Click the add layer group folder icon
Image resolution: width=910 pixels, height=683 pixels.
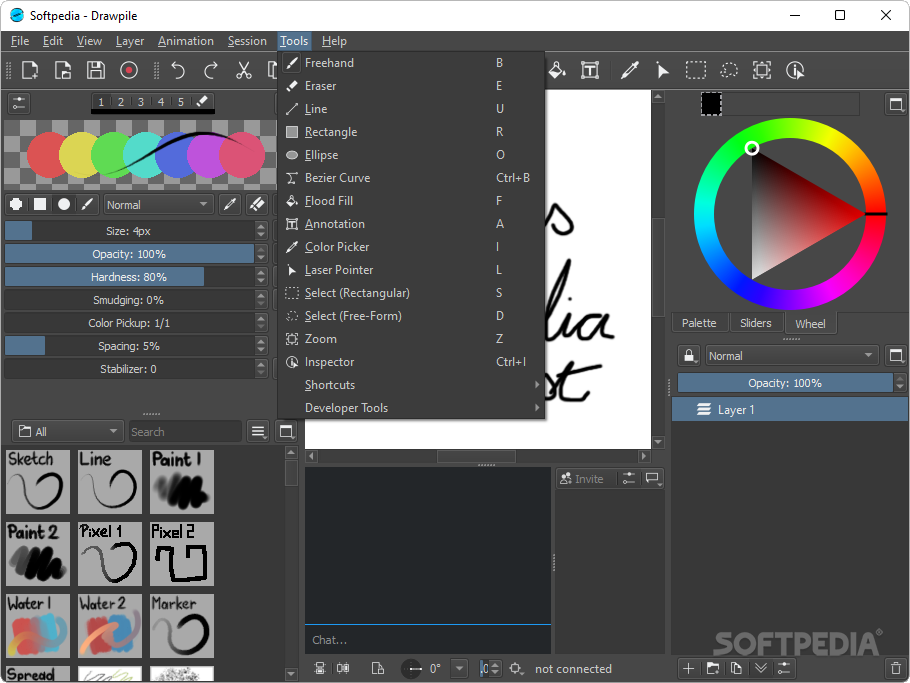713,668
